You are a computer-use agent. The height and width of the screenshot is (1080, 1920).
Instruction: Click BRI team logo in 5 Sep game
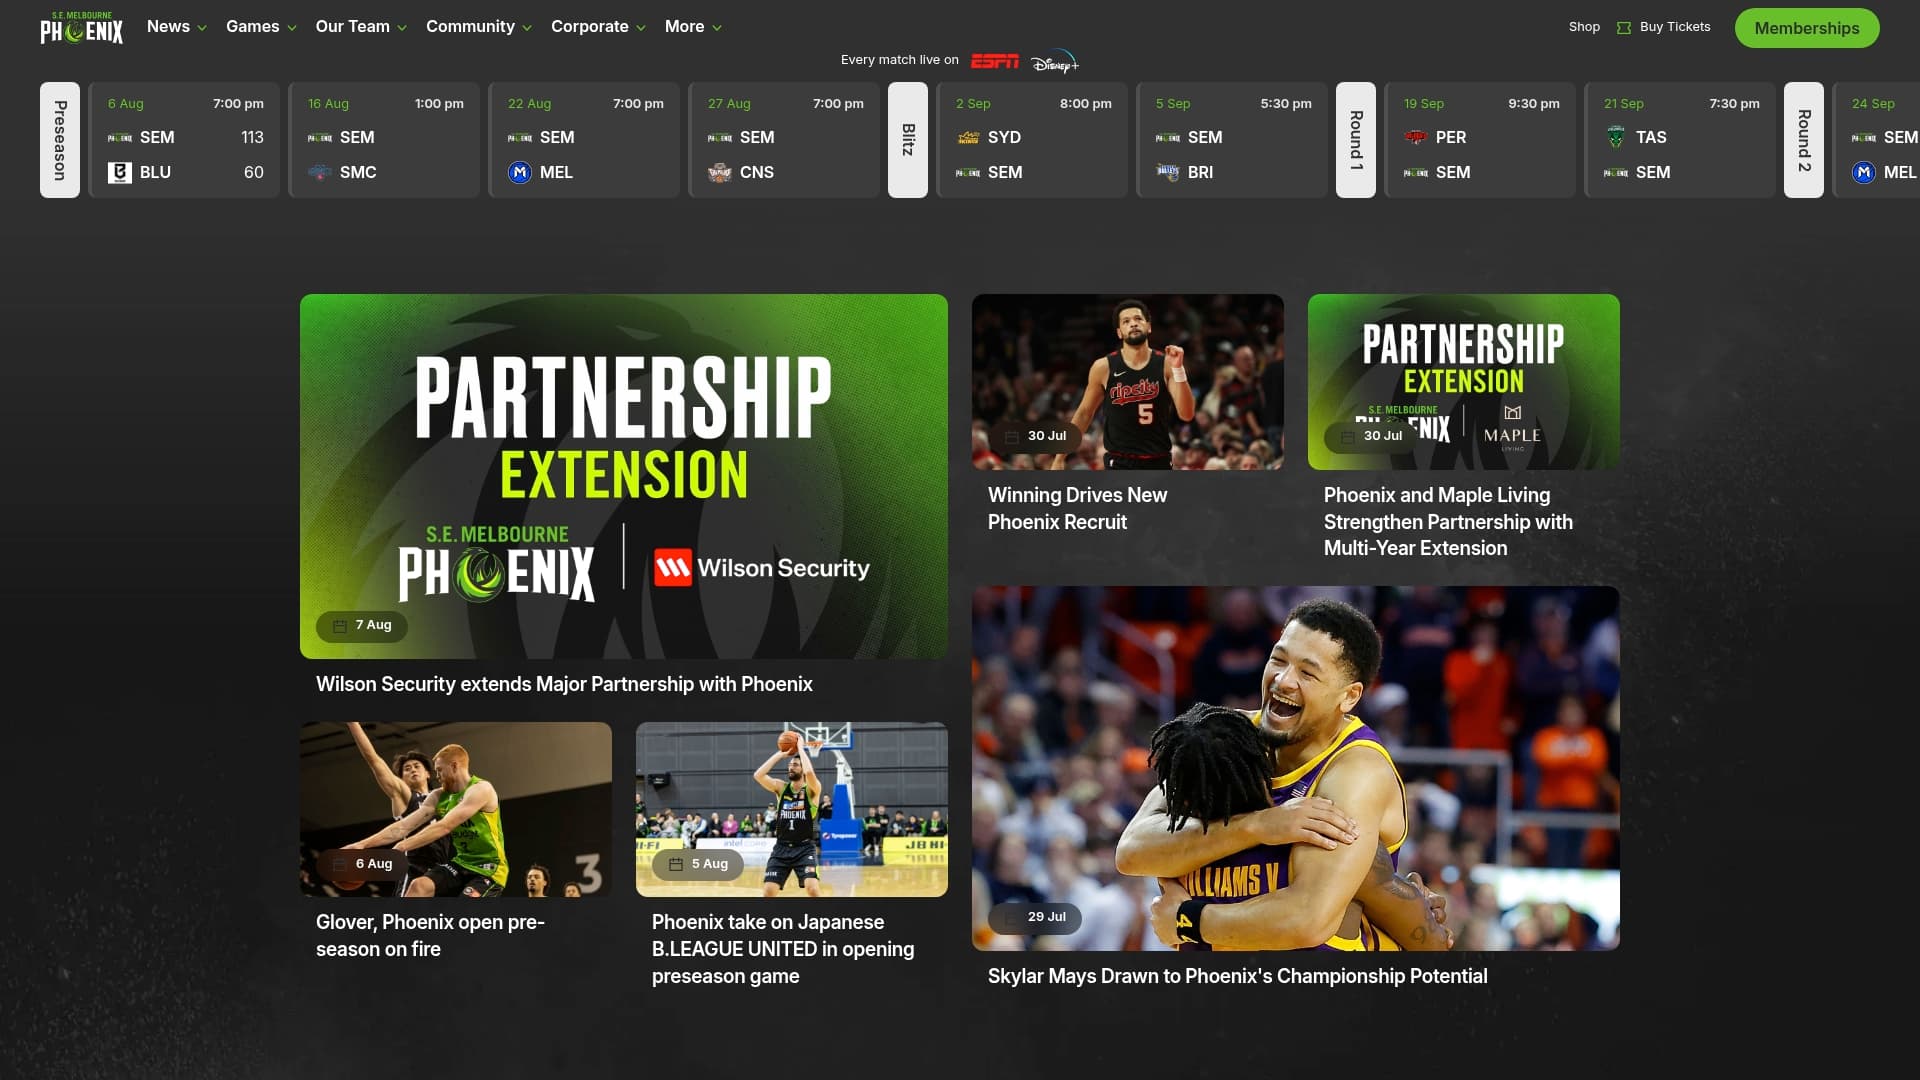click(x=1168, y=173)
